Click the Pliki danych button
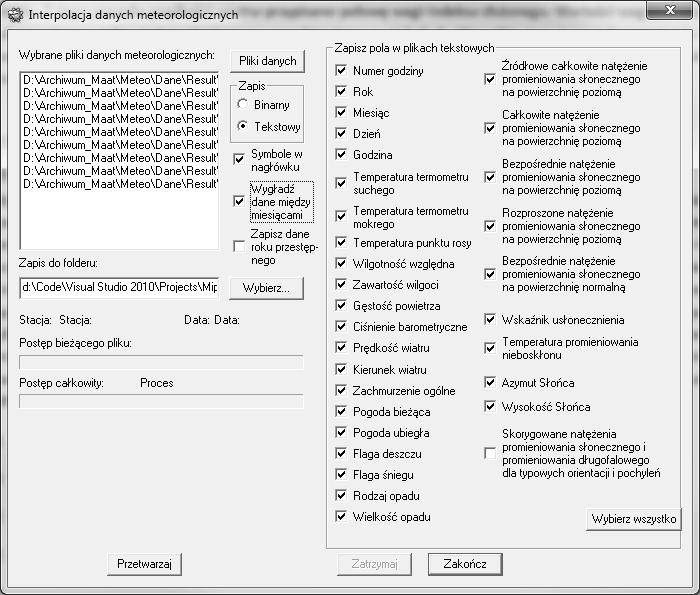This screenshot has height=595, width=700. [267, 61]
